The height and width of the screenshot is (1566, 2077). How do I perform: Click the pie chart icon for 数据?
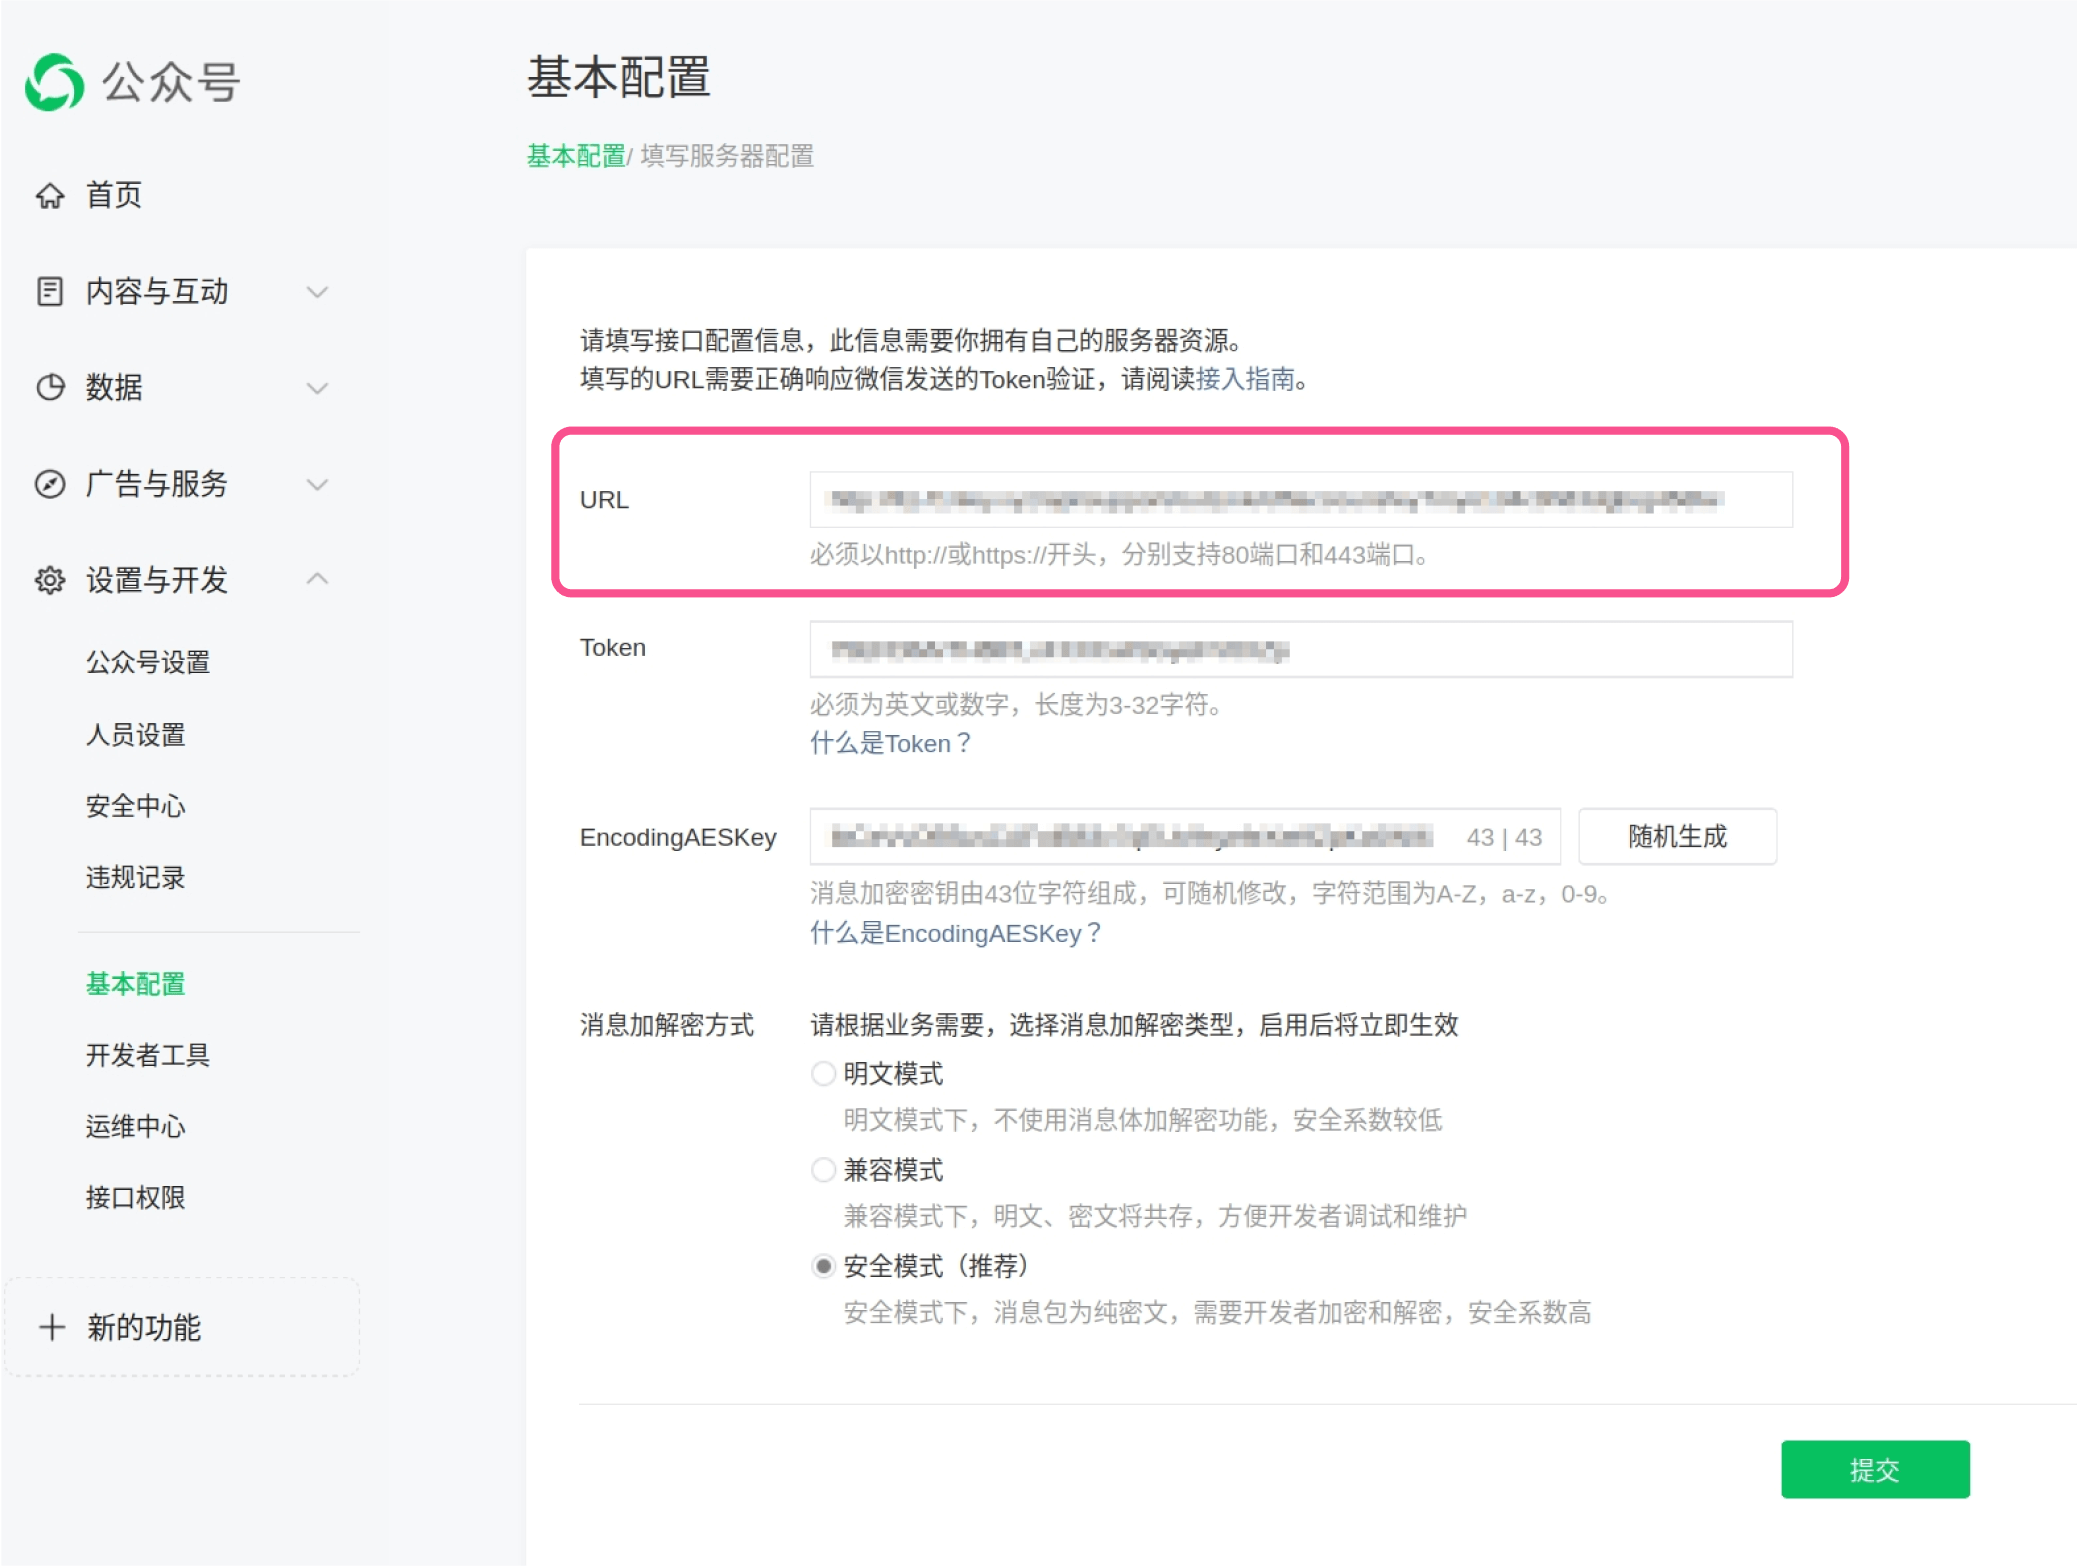pyautogui.click(x=50, y=387)
